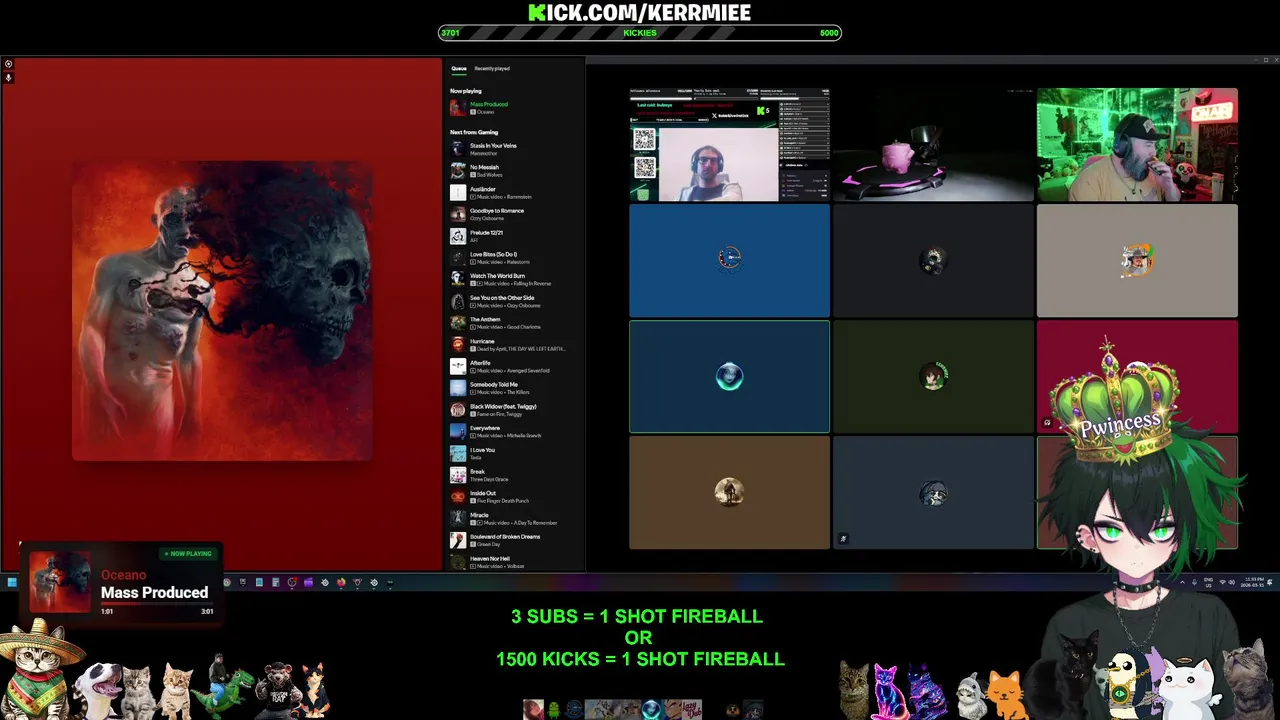Play Heaven Nor Hell by Volbeat
This screenshot has height=720, width=1280.
(515, 562)
